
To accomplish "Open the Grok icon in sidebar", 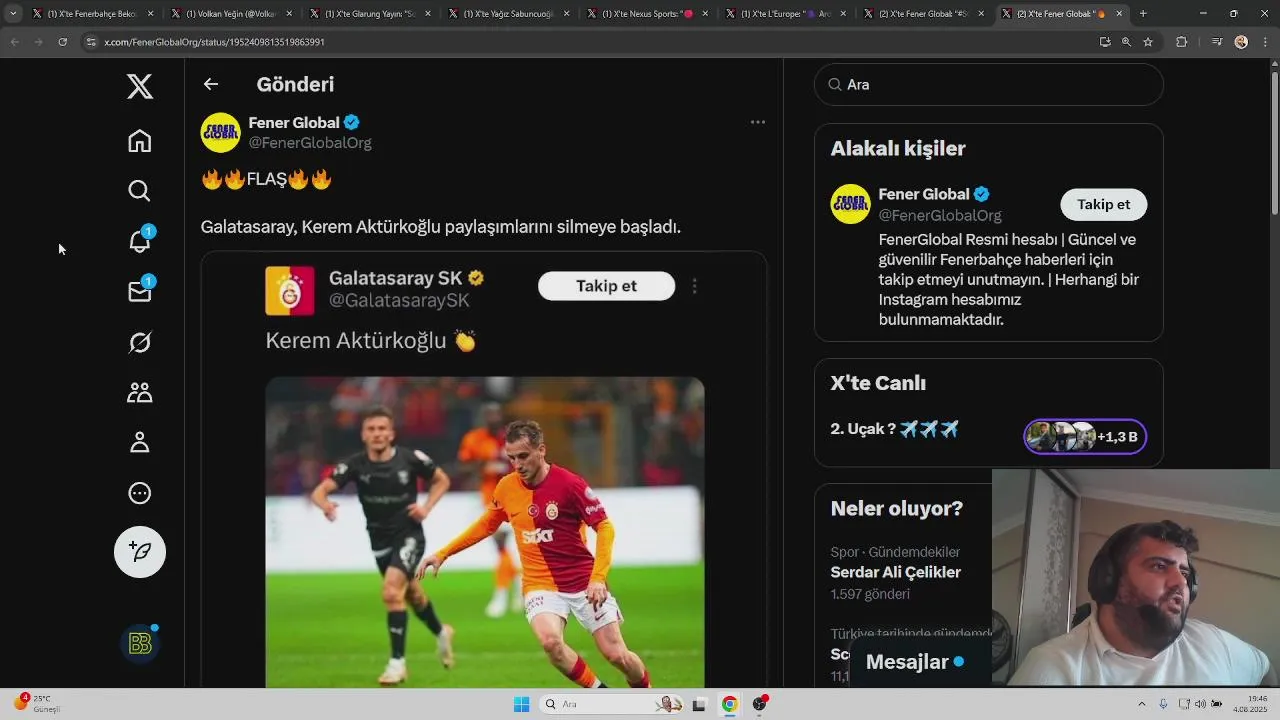I will 140,342.
